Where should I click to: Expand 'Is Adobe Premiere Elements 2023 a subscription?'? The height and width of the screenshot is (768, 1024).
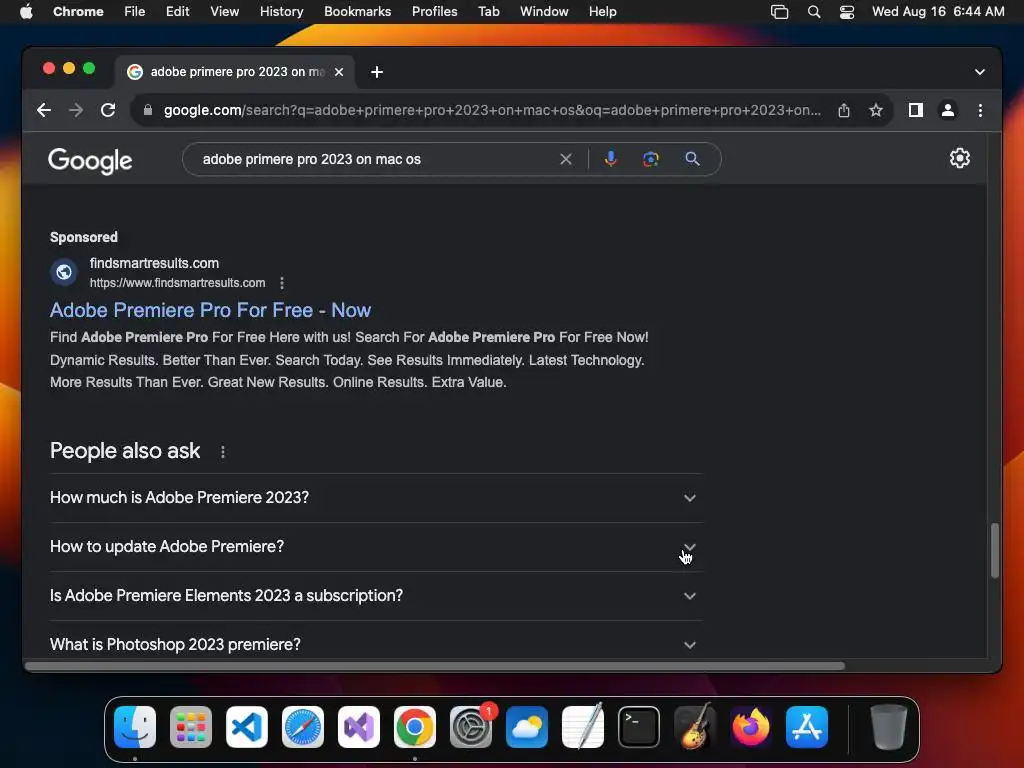(x=376, y=596)
